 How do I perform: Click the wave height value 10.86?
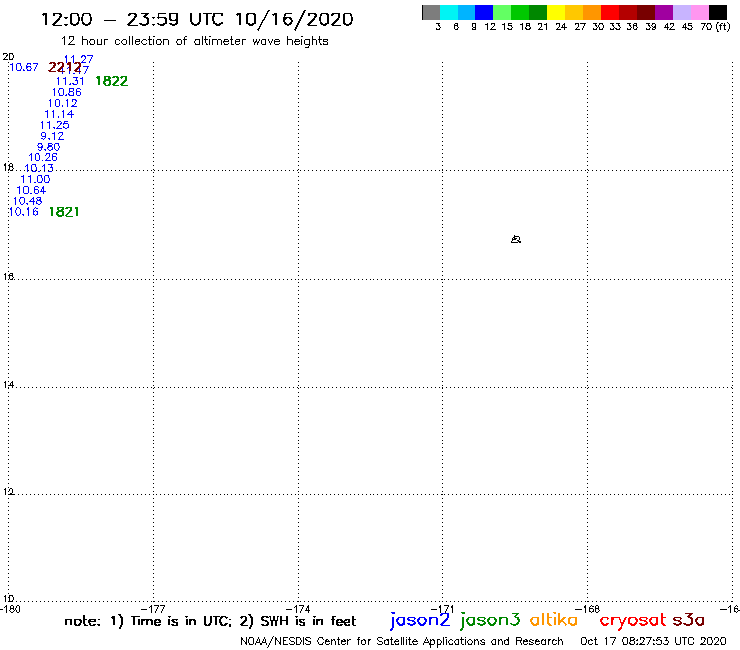pos(67,92)
